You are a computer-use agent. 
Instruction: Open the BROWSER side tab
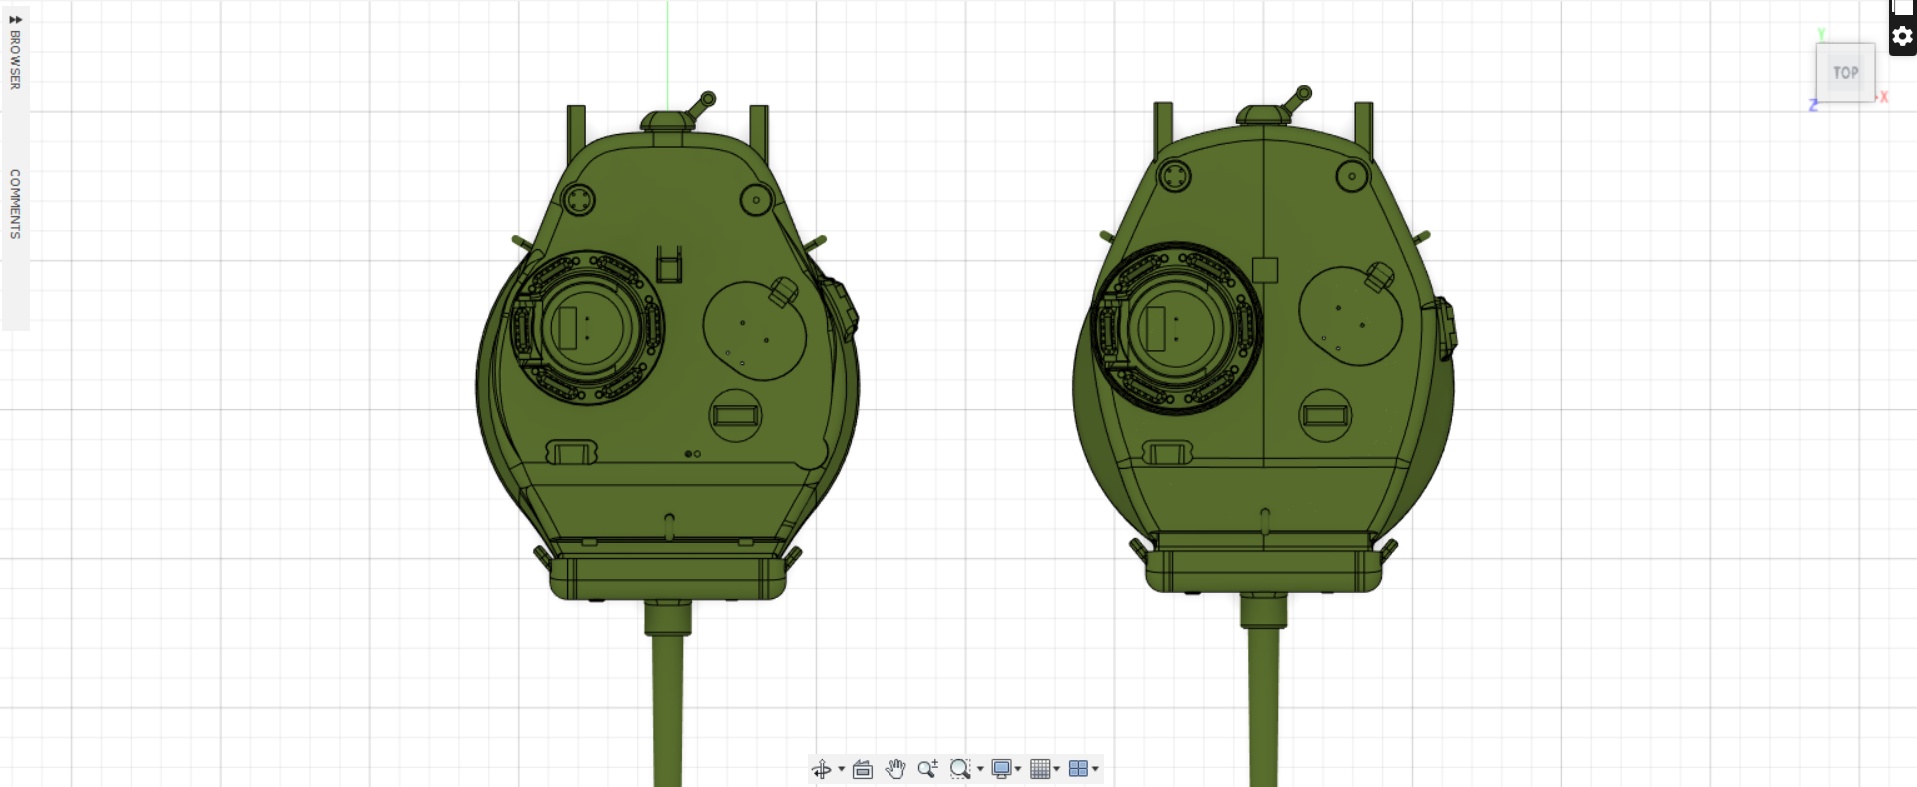click(15, 60)
